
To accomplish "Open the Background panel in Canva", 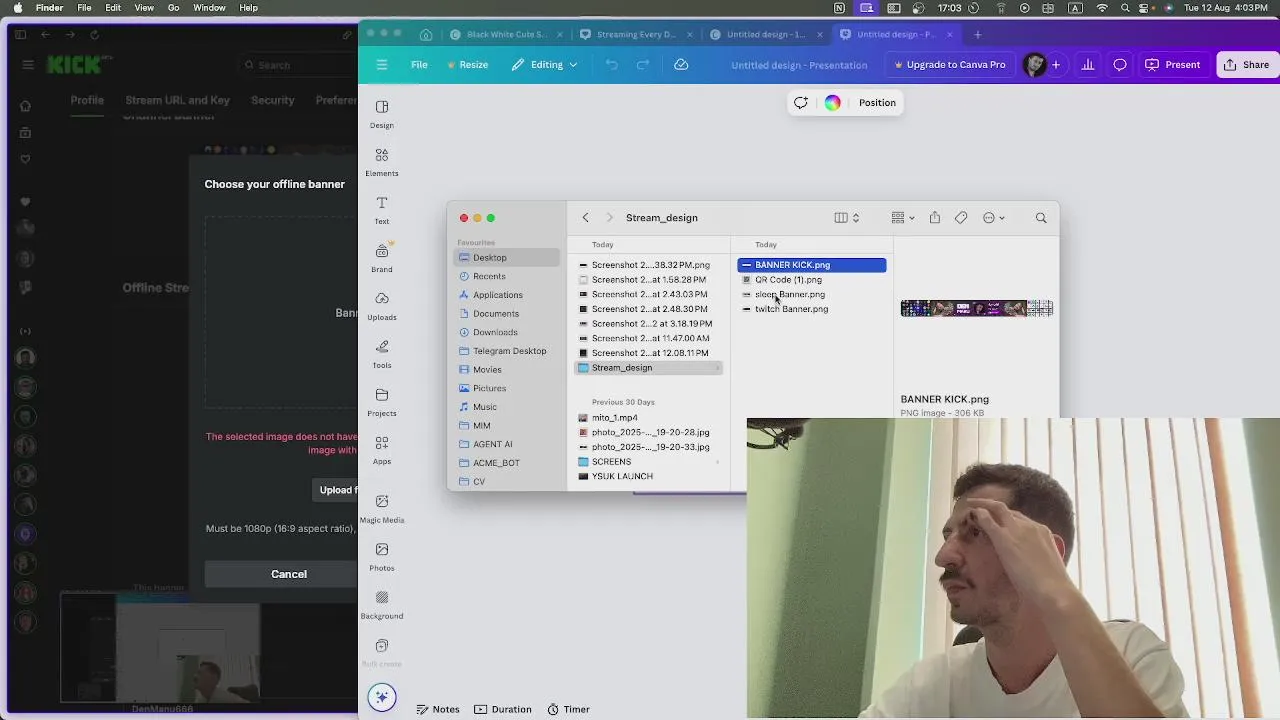I will 381,605.
